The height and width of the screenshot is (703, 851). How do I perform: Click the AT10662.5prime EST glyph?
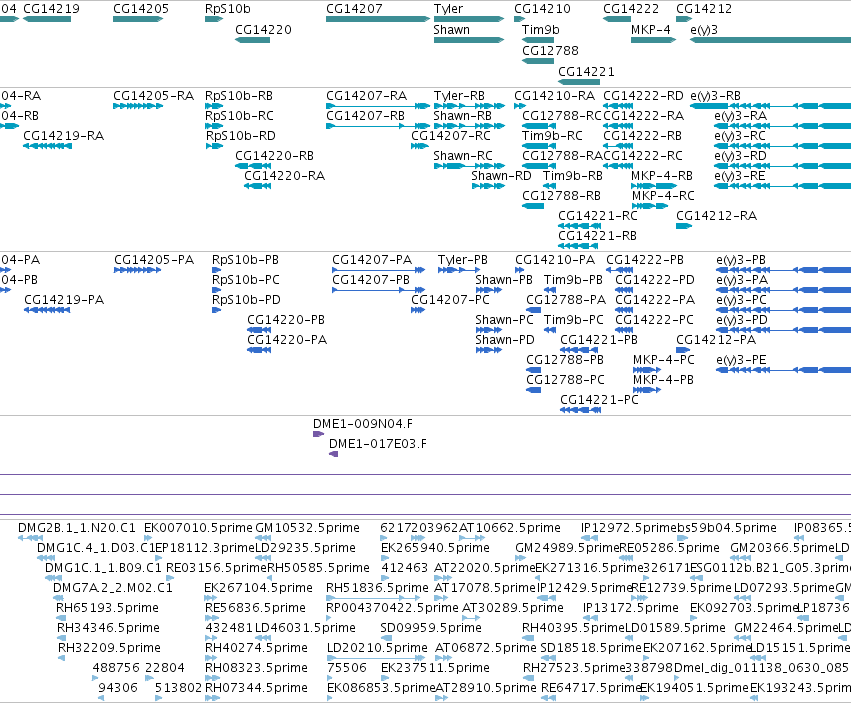tap(472, 538)
